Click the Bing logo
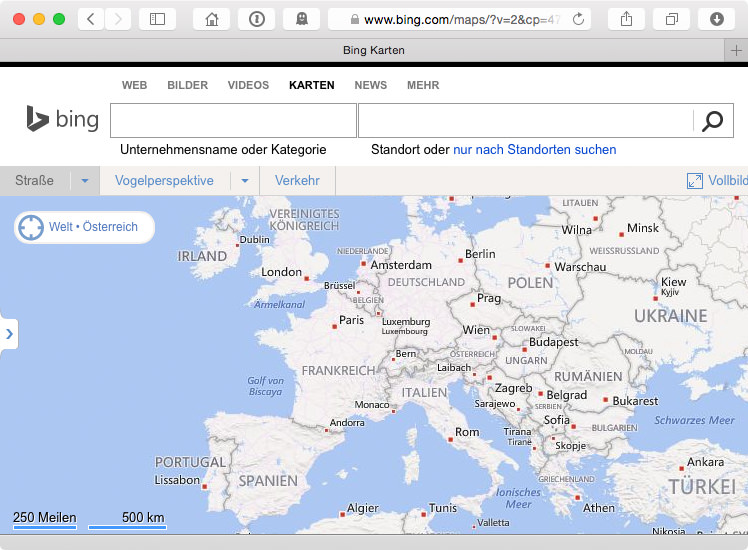 tap(63, 120)
